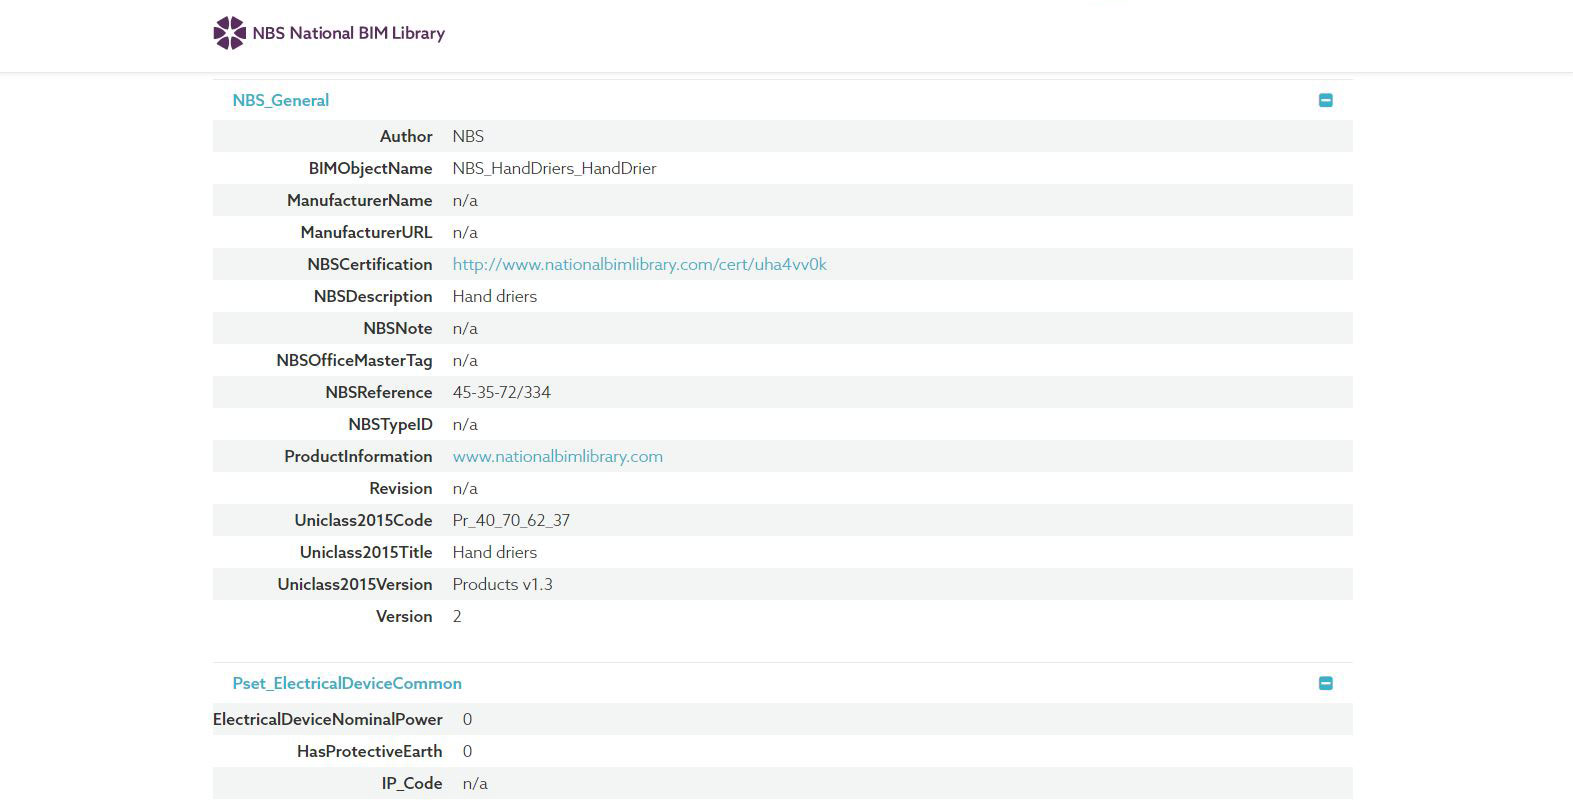1573x806 pixels.
Task: Collapse the NBS_General section minus icon
Action: [x=1325, y=100]
